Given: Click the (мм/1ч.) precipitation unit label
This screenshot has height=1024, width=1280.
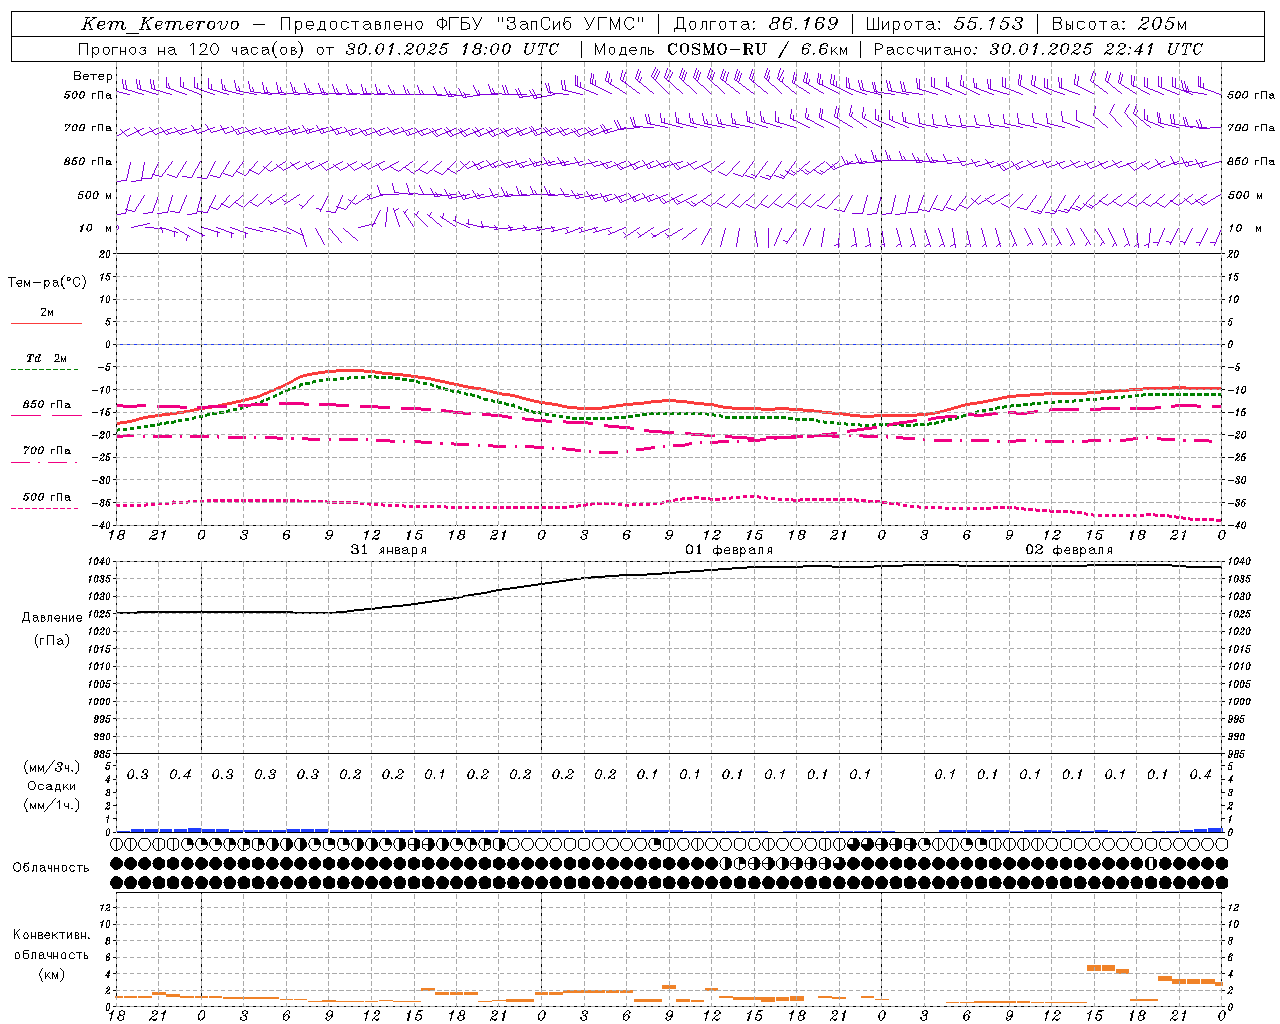Looking at the screenshot, I should point(52,806).
